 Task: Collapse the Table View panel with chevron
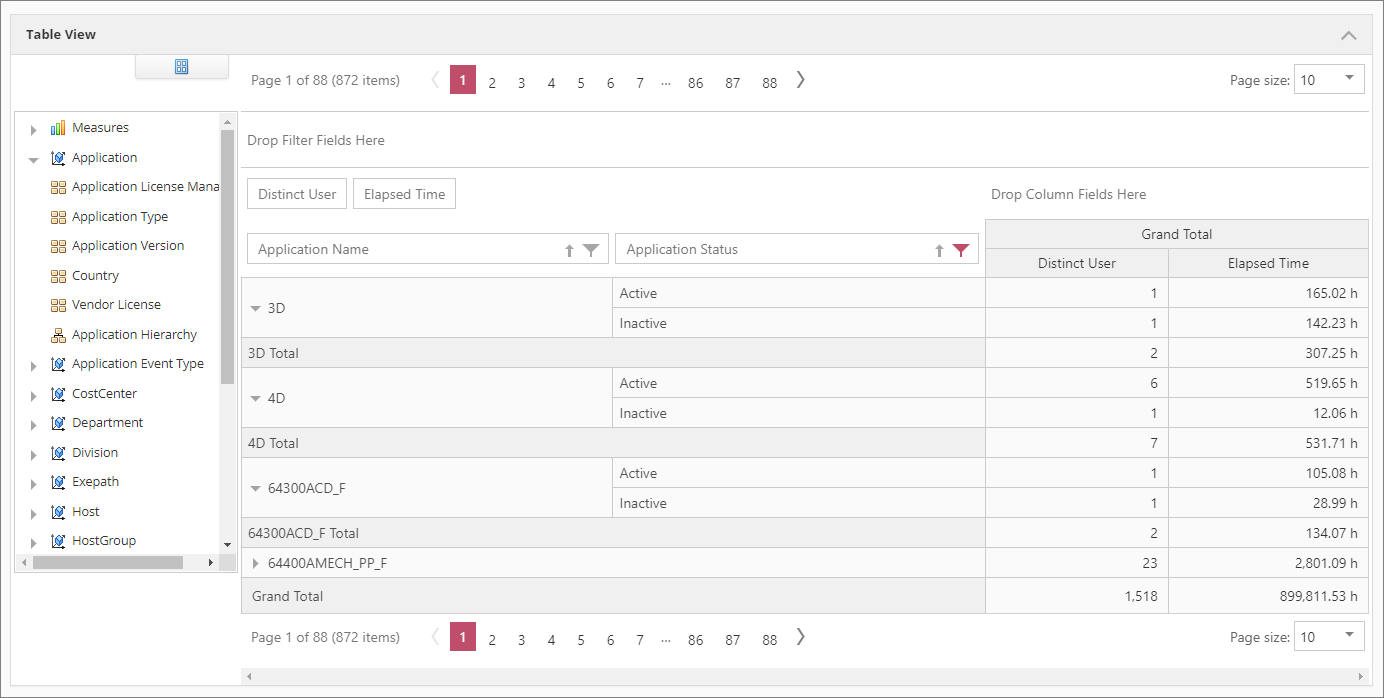tap(1348, 35)
